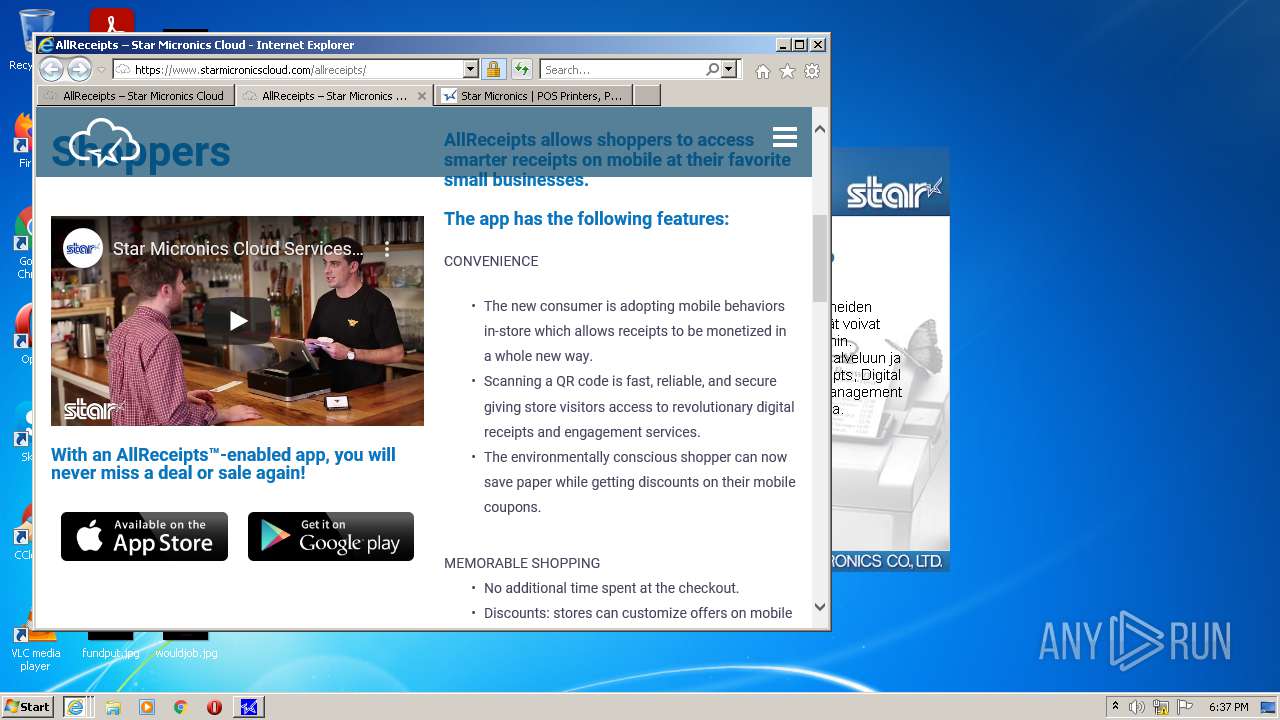Click Show desktop button
The width and height of the screenshot is (1280, 720).
point(1269,707)
